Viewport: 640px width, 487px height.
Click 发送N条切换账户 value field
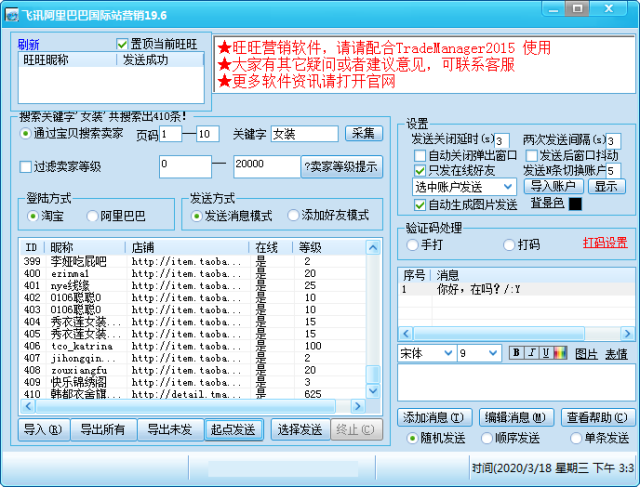pyautogui.click(x=613, y=170)
